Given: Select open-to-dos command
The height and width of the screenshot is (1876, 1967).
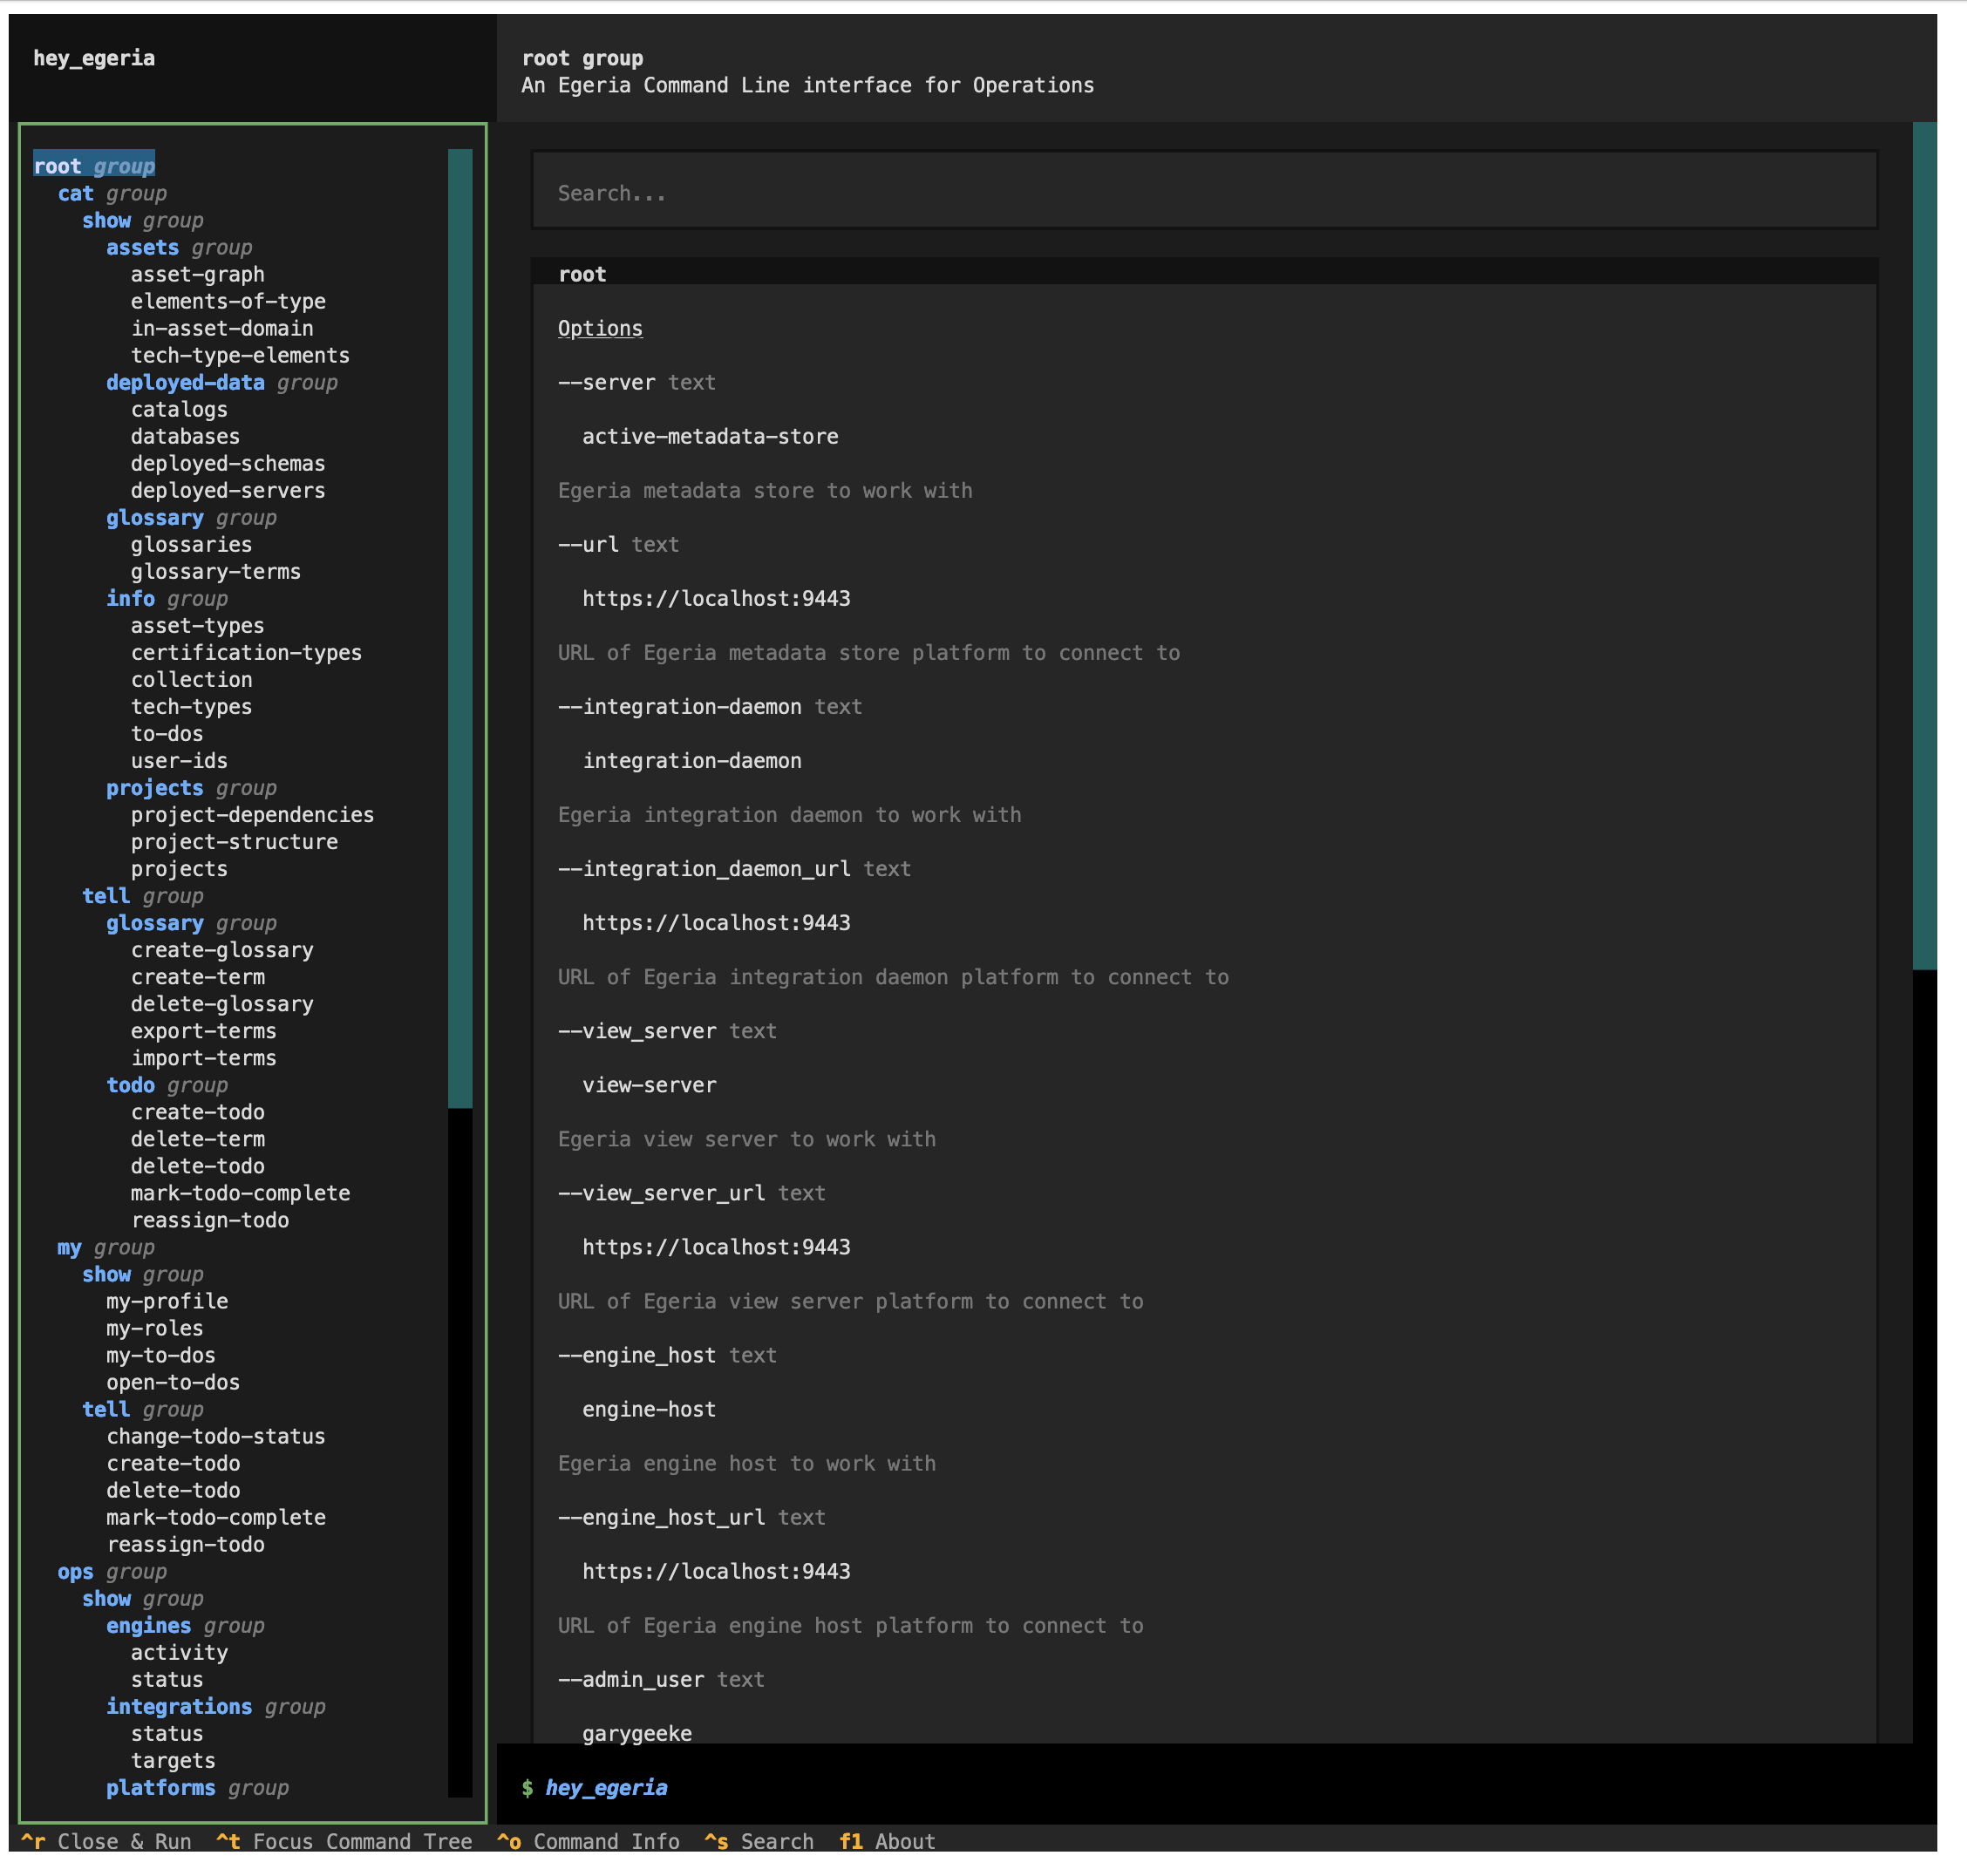Looking at the screenshot, I should [173, 1381].
